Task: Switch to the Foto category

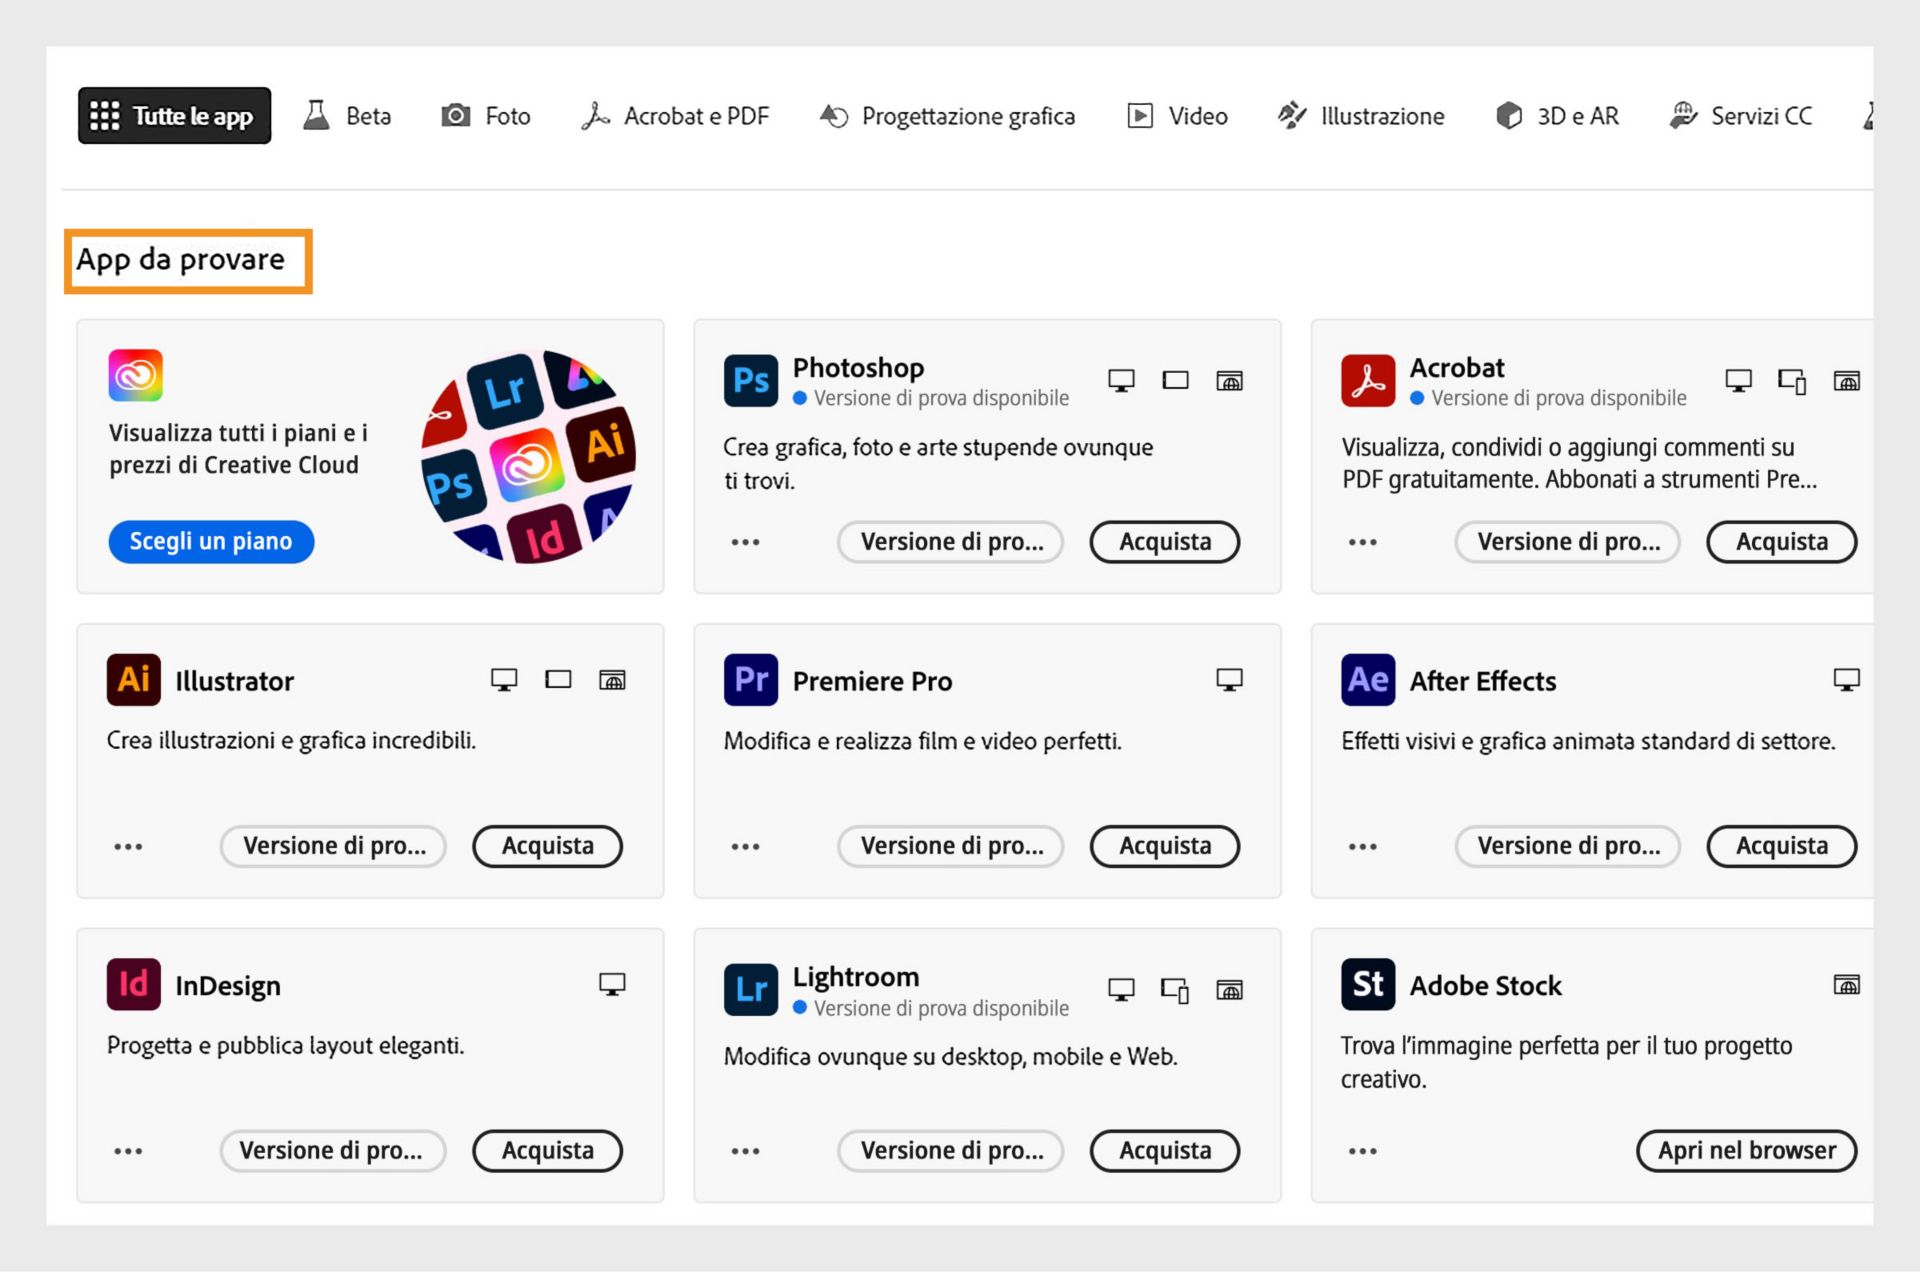Action: 486,116
